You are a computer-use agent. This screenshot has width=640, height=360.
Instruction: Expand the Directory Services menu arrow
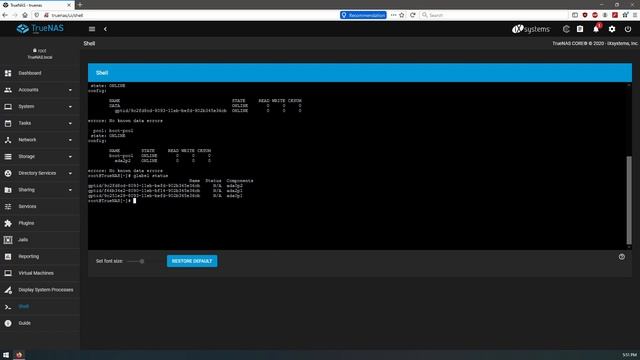point(70,173)
